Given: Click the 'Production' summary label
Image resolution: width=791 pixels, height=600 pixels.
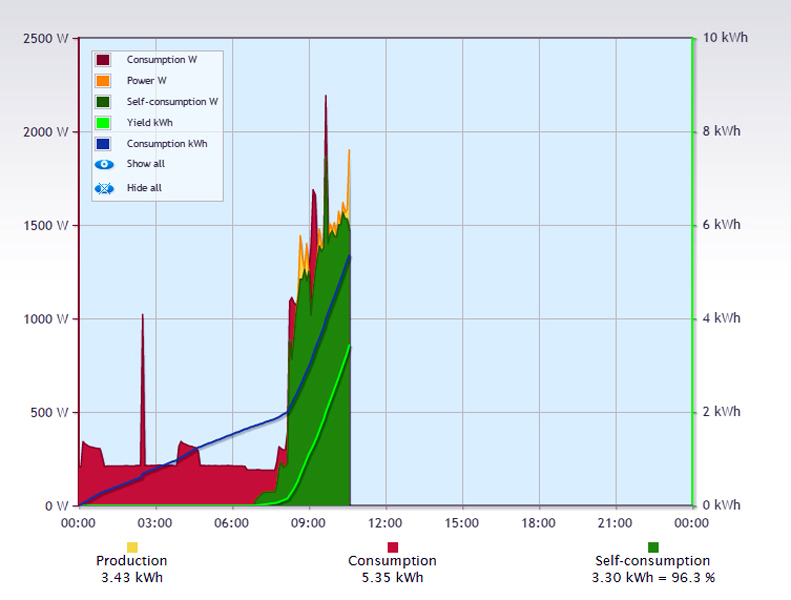Looking at the screenshot, I should point(132,561).
